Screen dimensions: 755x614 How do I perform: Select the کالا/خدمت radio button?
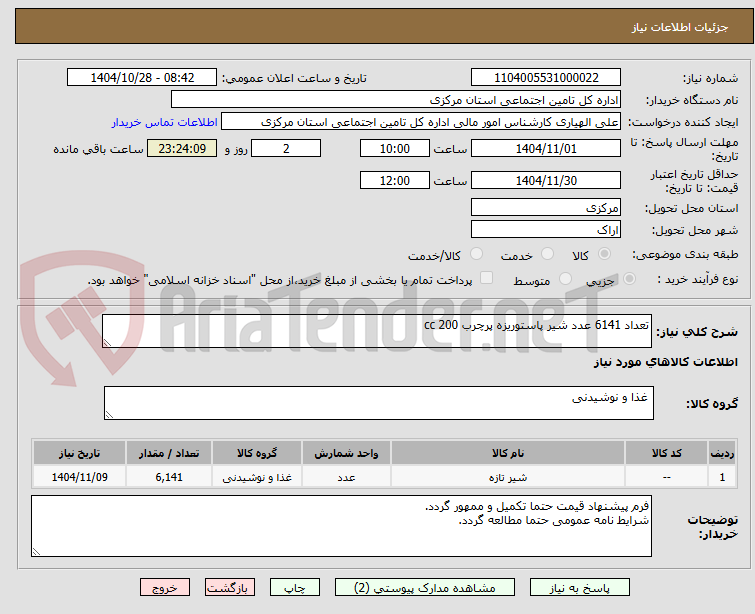[476, 254]
